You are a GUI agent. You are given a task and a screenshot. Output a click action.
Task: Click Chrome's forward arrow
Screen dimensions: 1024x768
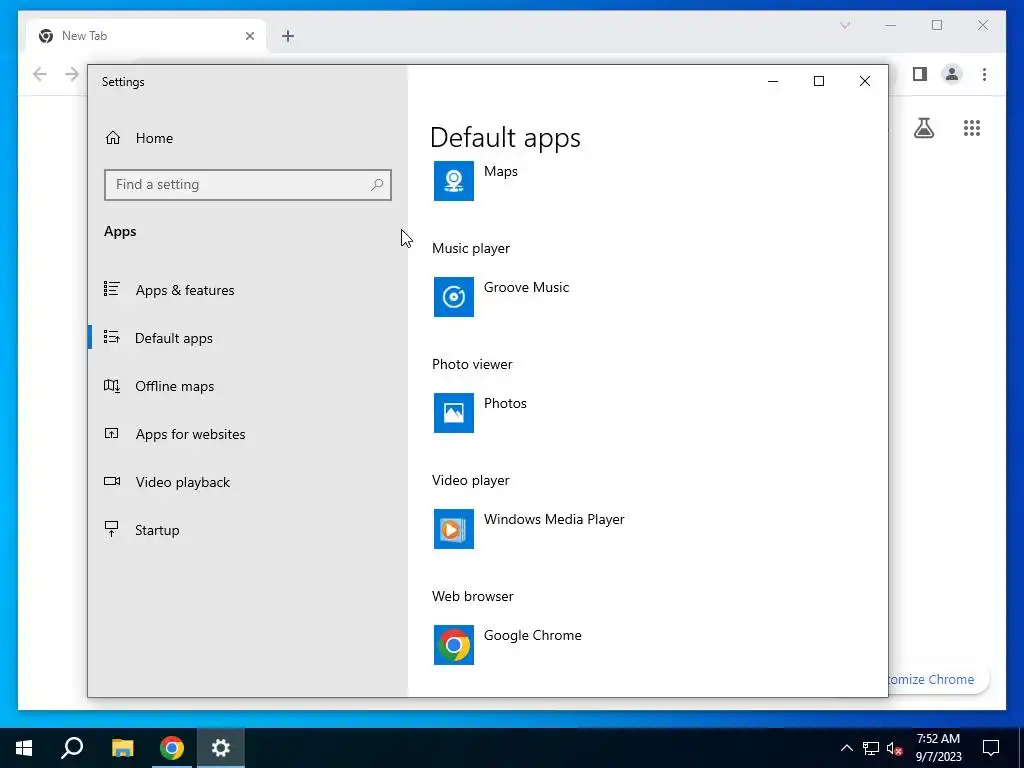(72, 74)
